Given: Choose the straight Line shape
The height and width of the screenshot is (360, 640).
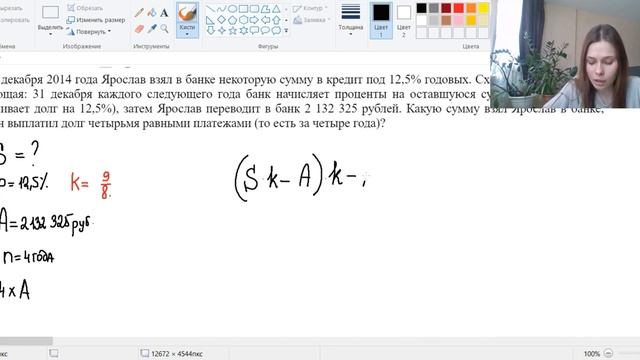Looking at the screenshot, I should [210, 9].
